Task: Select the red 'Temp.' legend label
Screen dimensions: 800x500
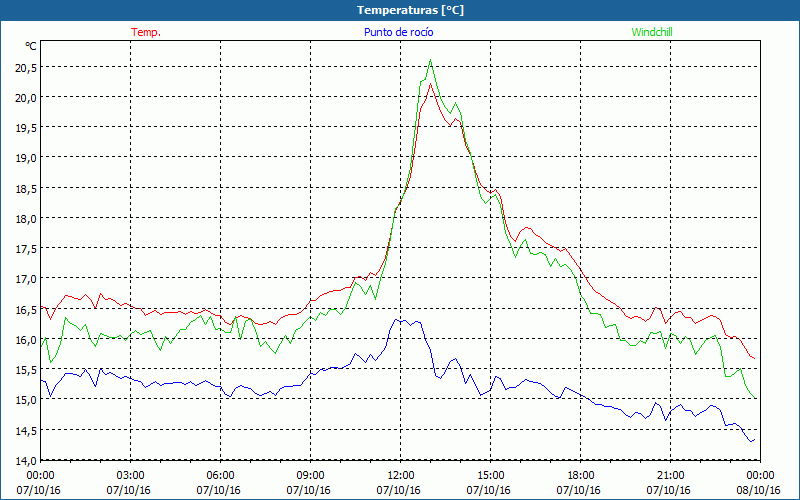Action: (x=146, y=32)
